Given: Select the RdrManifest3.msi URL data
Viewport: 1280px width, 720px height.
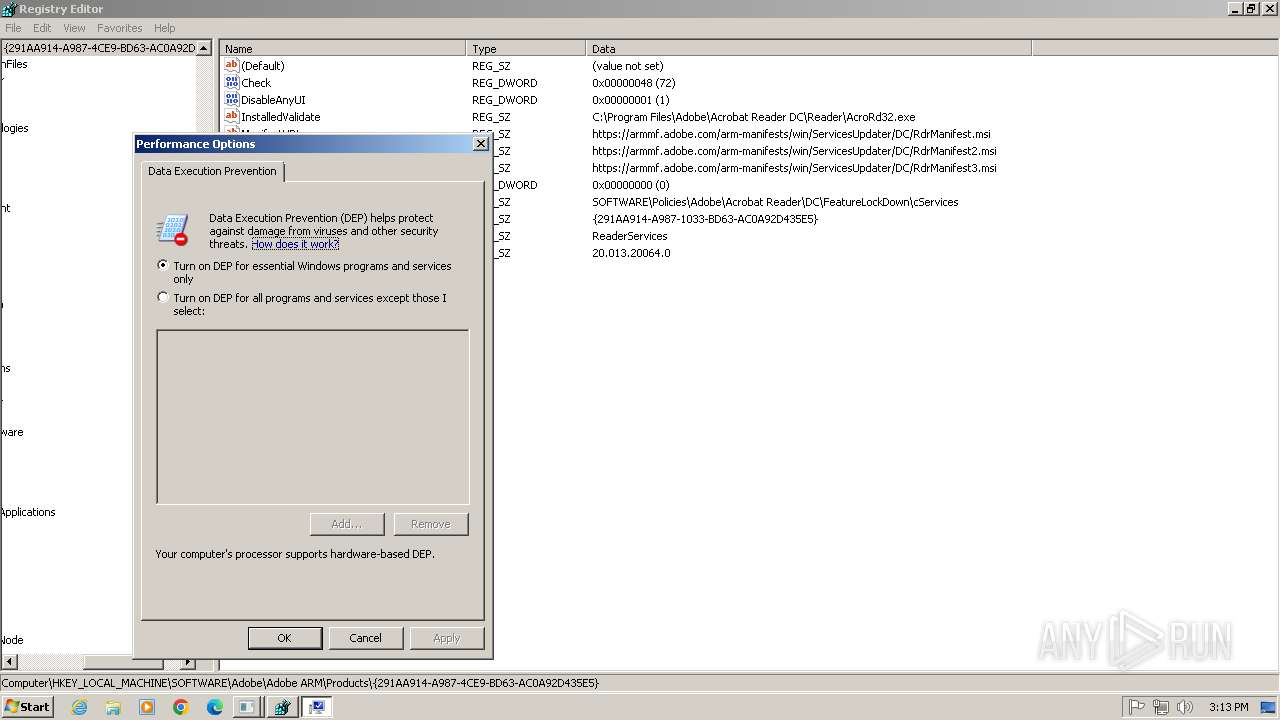Looking at the screenshot, I should (x=794, y=168).
